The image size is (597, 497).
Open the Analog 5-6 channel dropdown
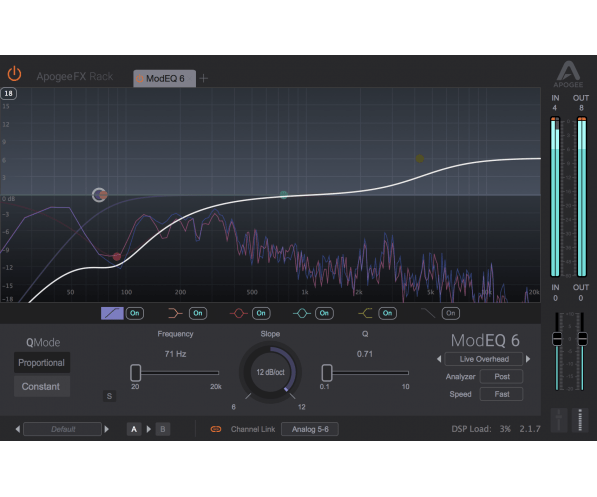point(310,429)
